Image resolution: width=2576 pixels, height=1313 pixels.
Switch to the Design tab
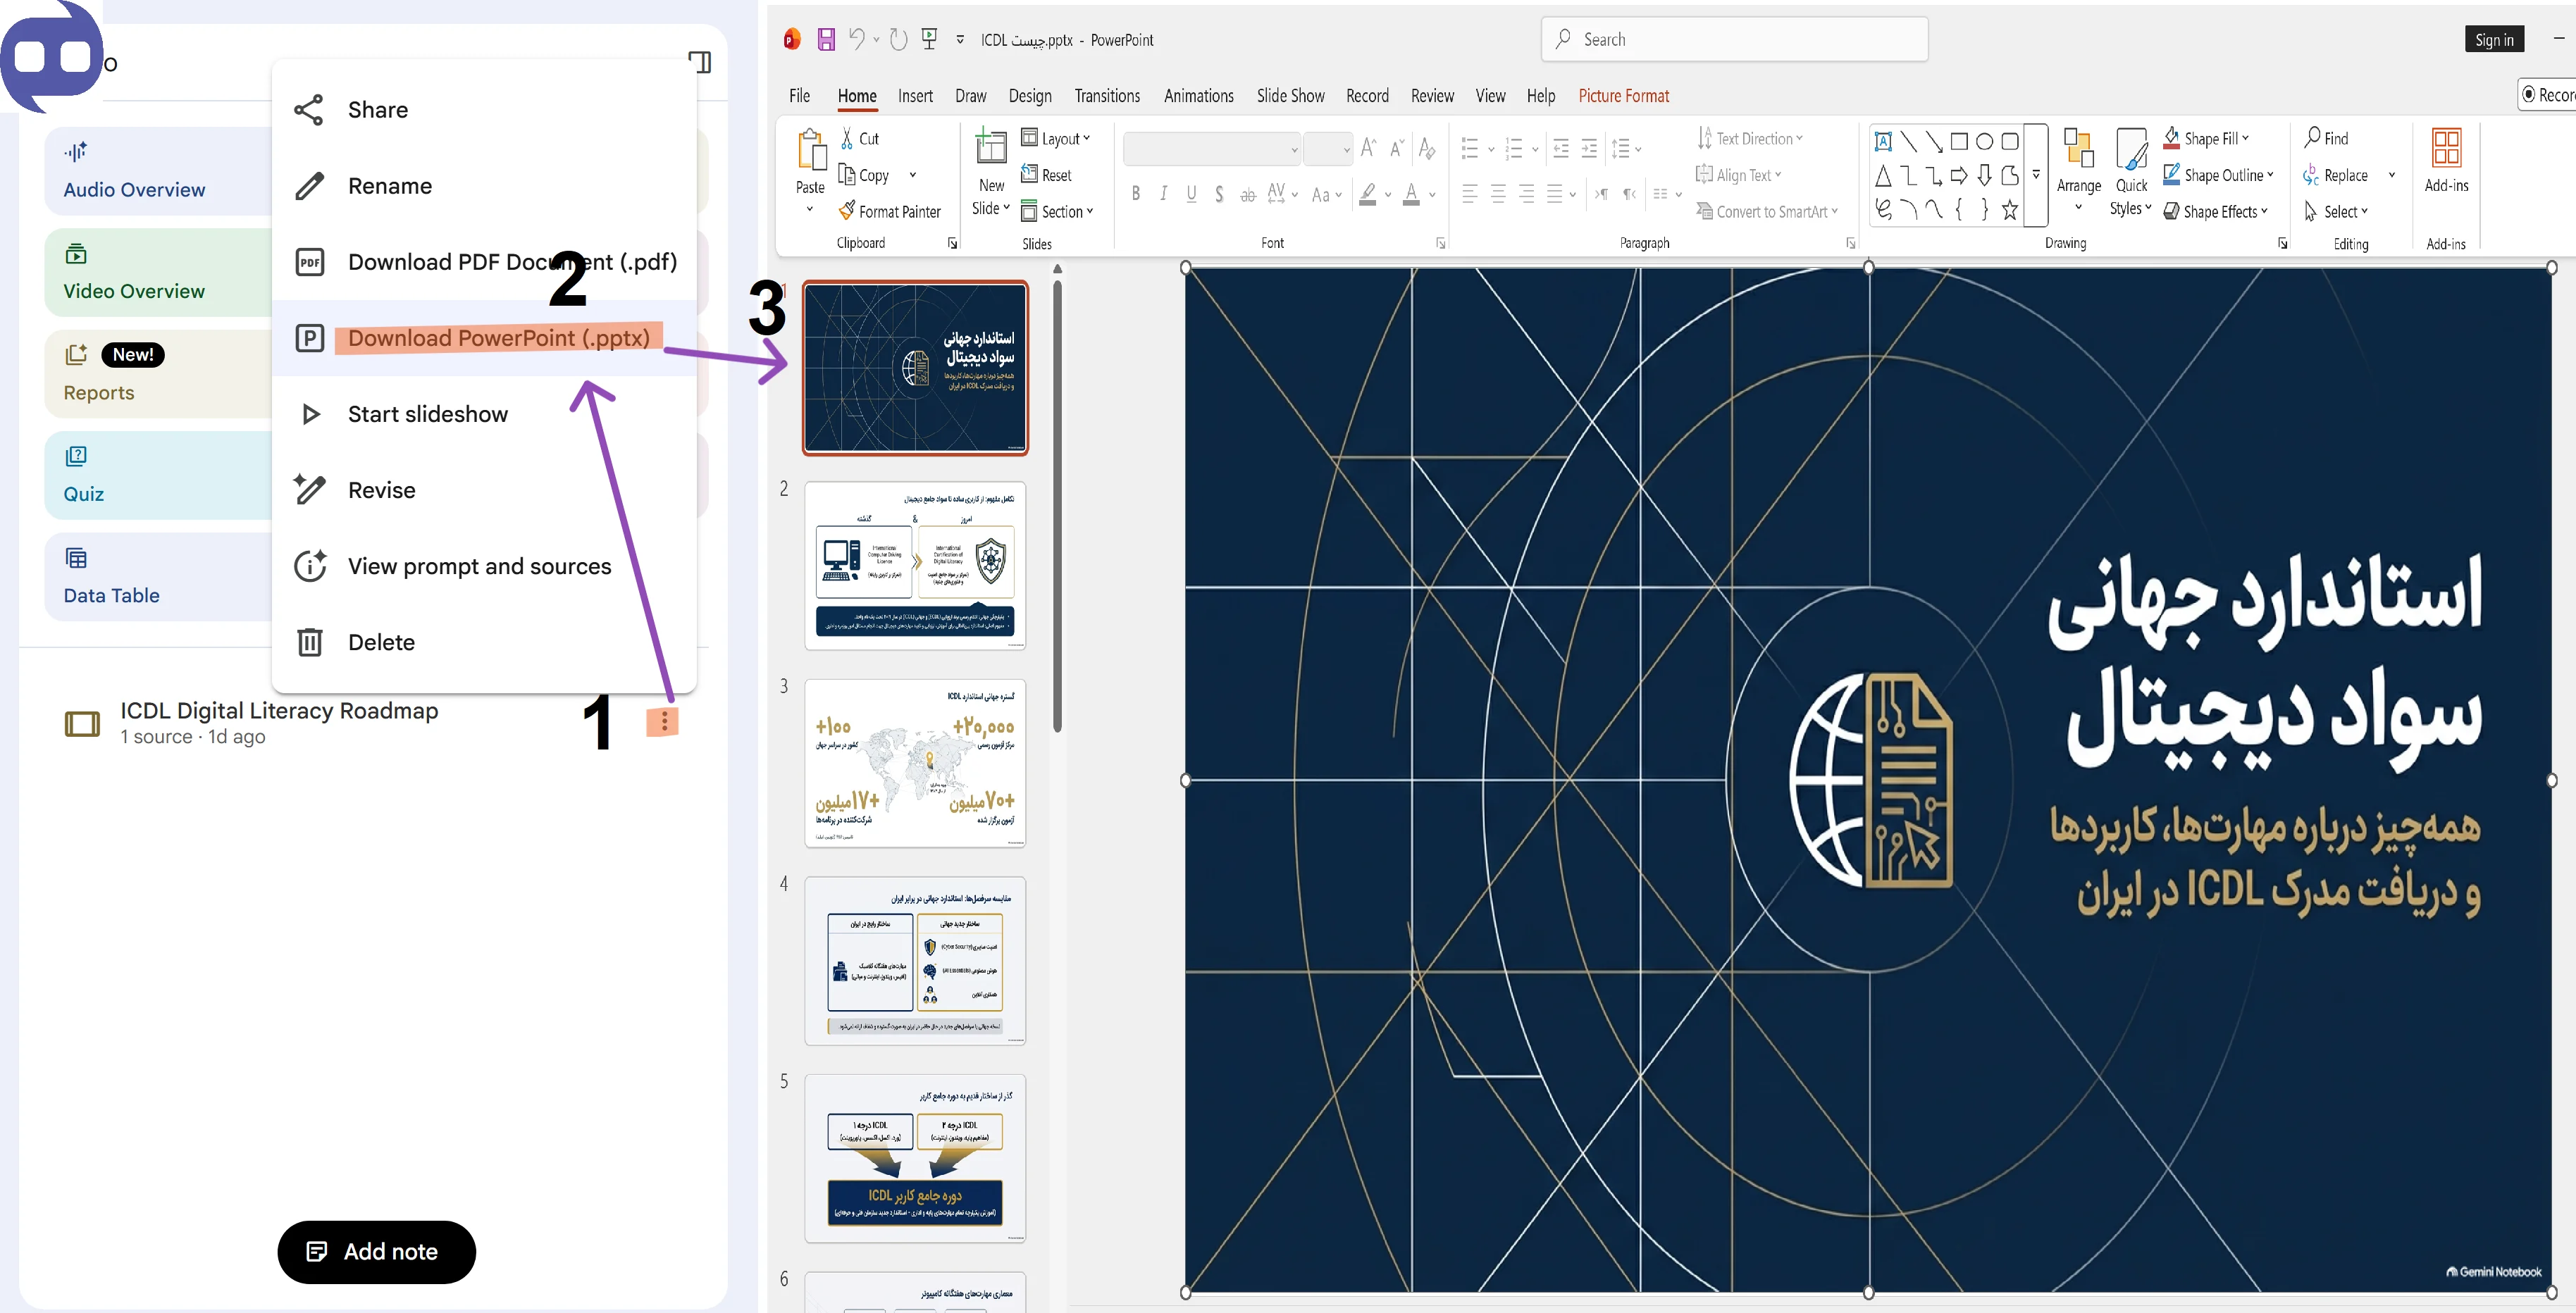click(1030, 96)
